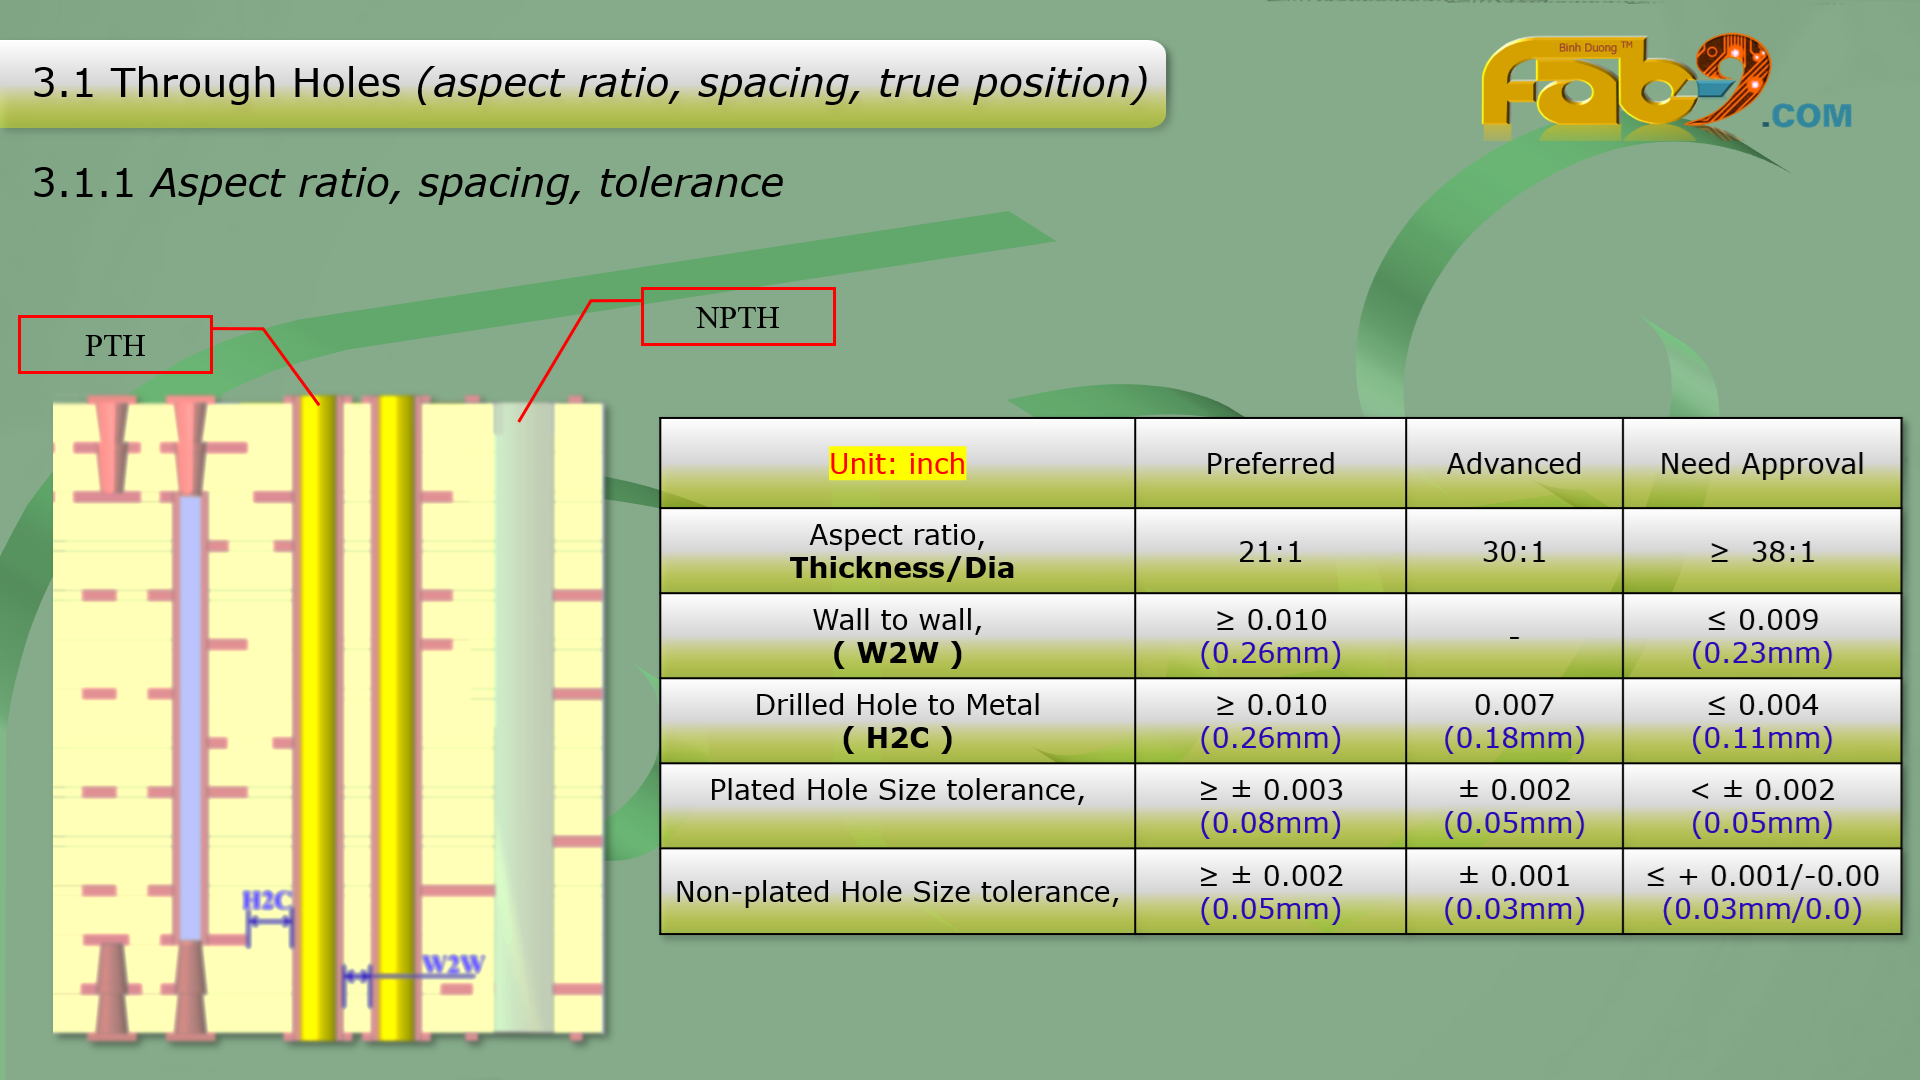Select the Aspect ratio Thickness/Dia row label
The width and height of the screenshot is (1920, 1080).
coord(897,551)
